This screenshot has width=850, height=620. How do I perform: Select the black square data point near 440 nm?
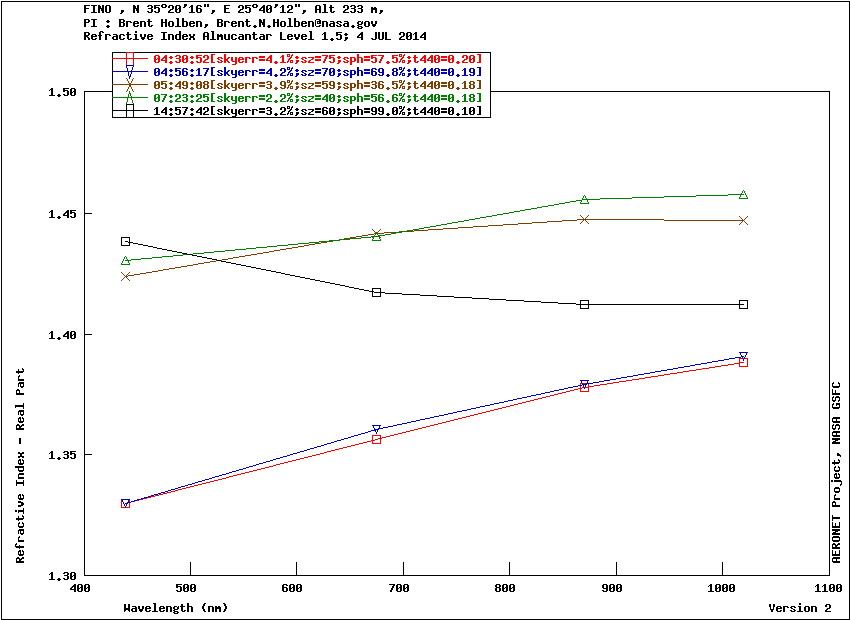click(x=126, y=242)
